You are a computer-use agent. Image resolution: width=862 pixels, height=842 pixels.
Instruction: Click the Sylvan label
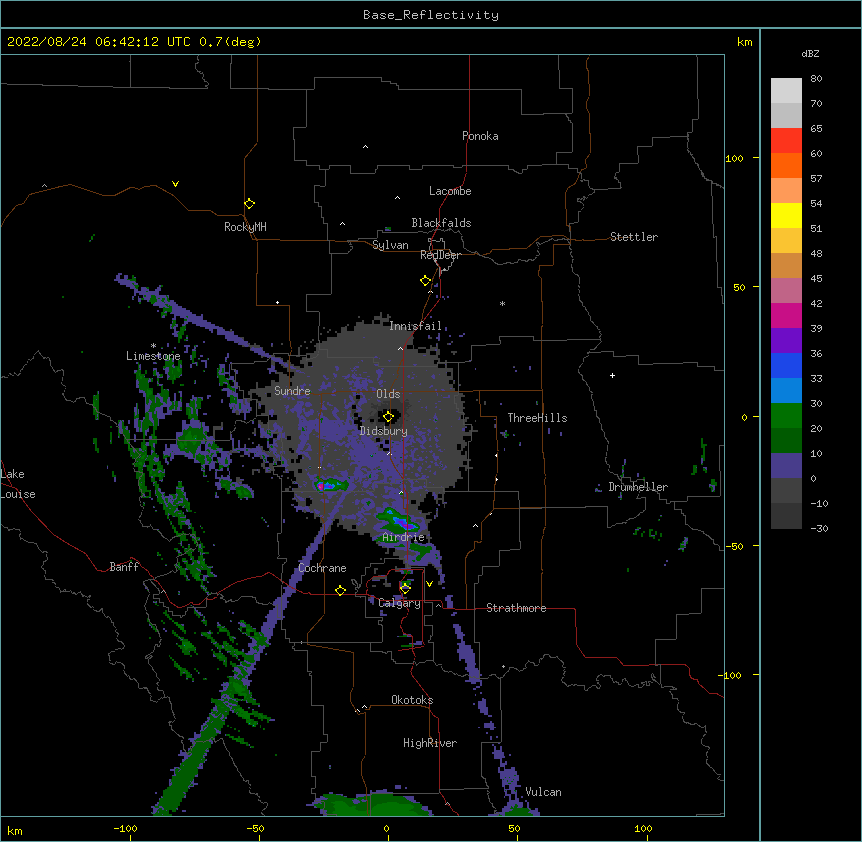pos(390,245)
